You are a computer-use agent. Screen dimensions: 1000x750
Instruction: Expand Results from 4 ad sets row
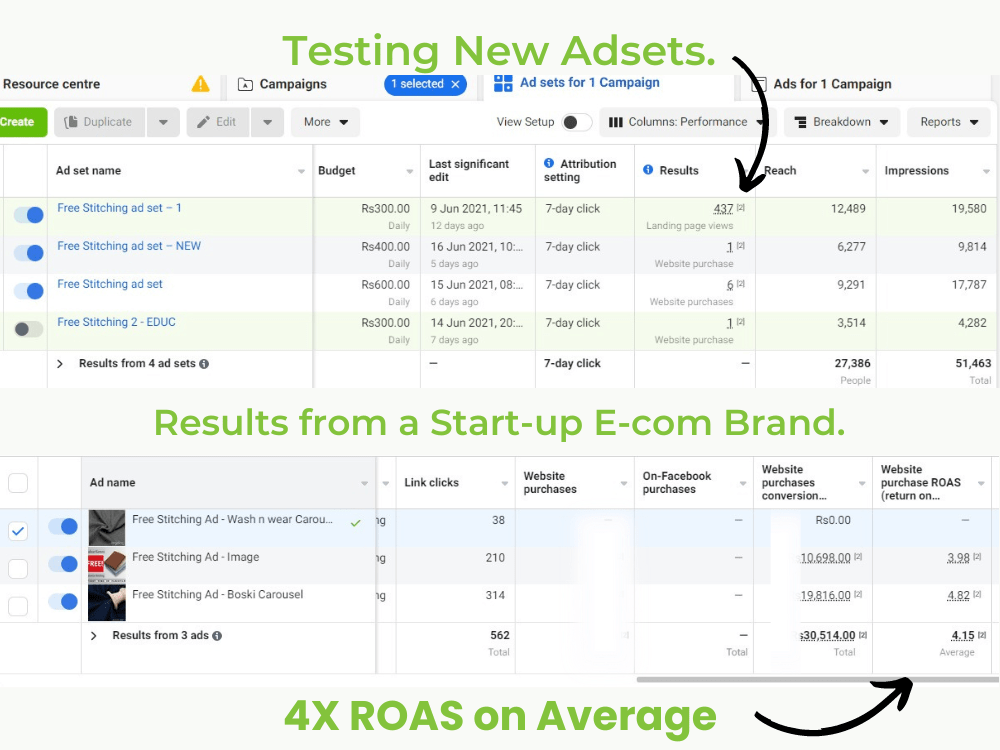click(60, 364)
